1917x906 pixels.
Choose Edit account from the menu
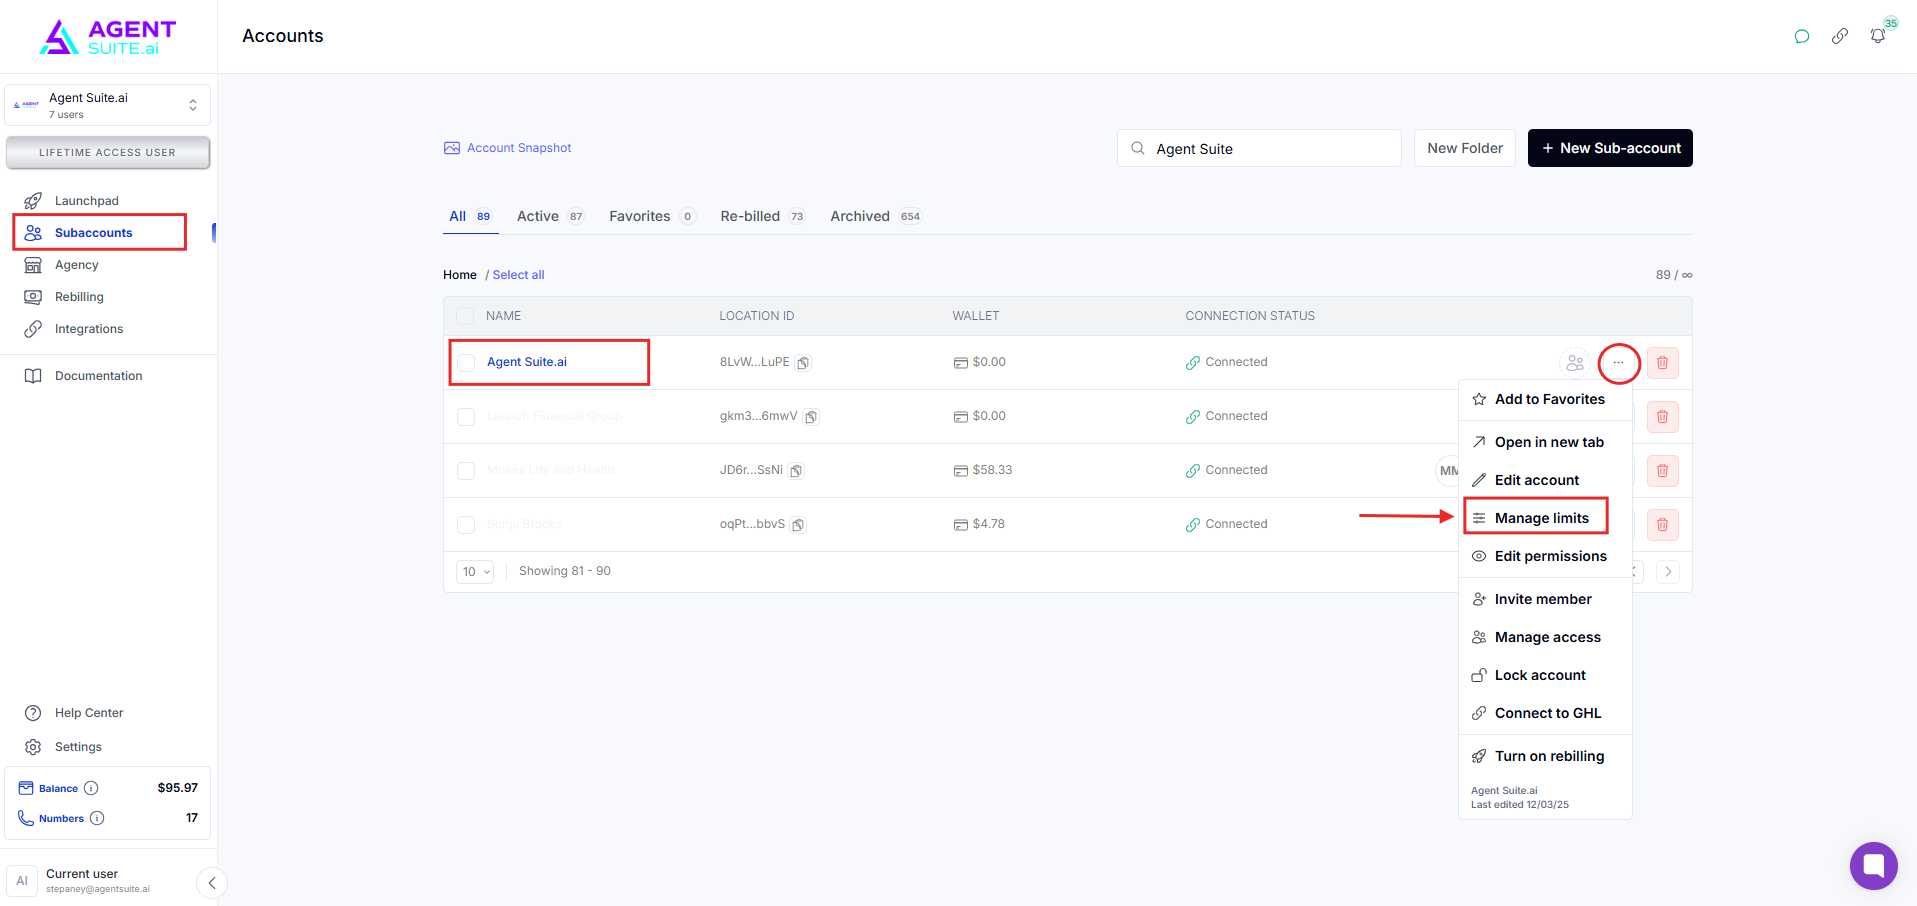[x=1546, y=480]
